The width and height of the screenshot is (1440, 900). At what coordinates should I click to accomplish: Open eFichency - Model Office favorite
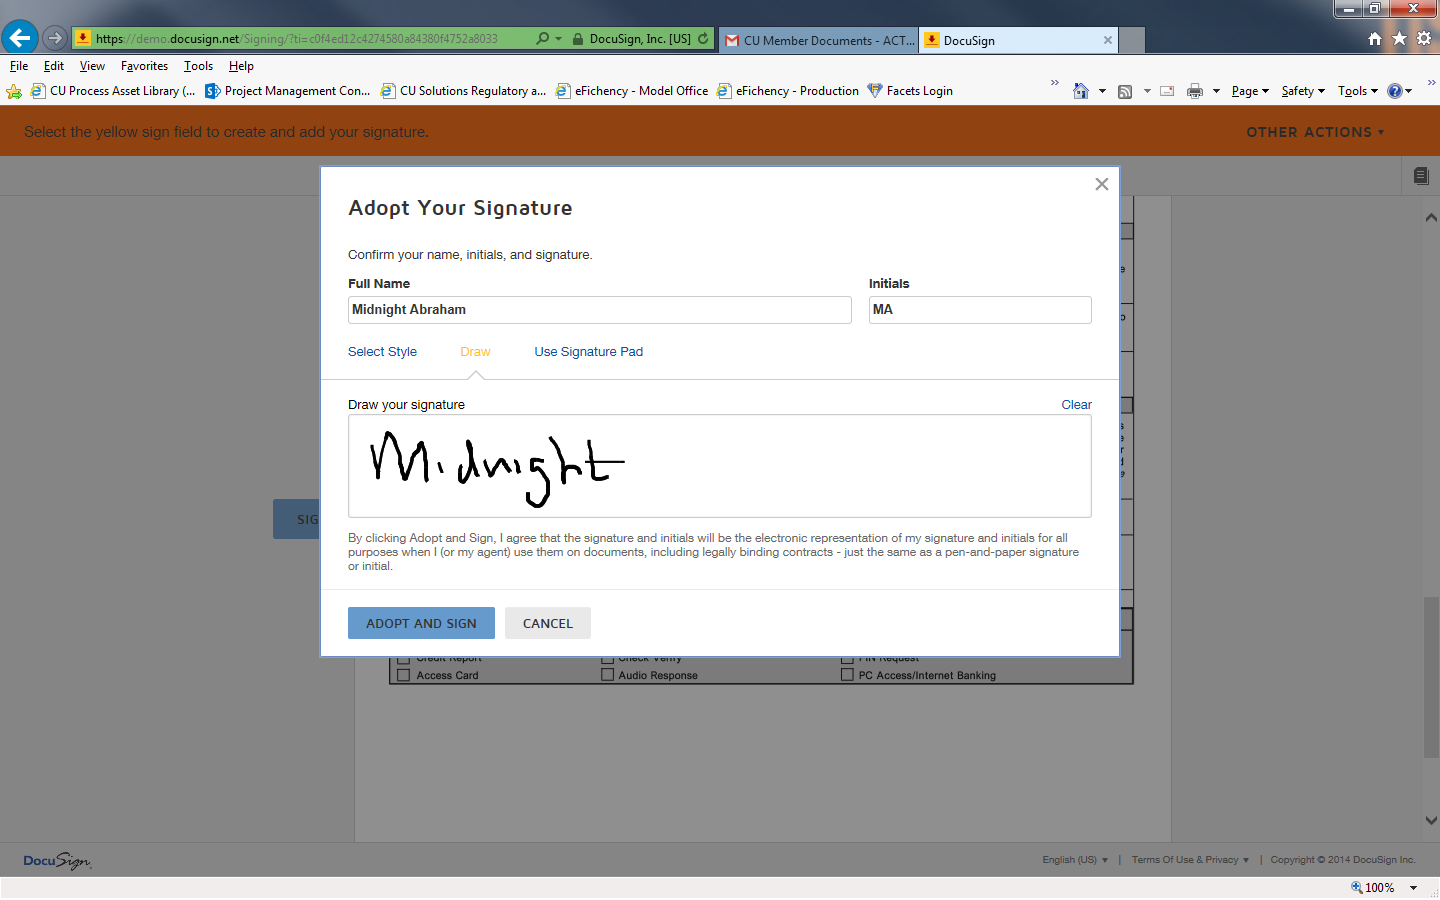(x=632, y=91)
